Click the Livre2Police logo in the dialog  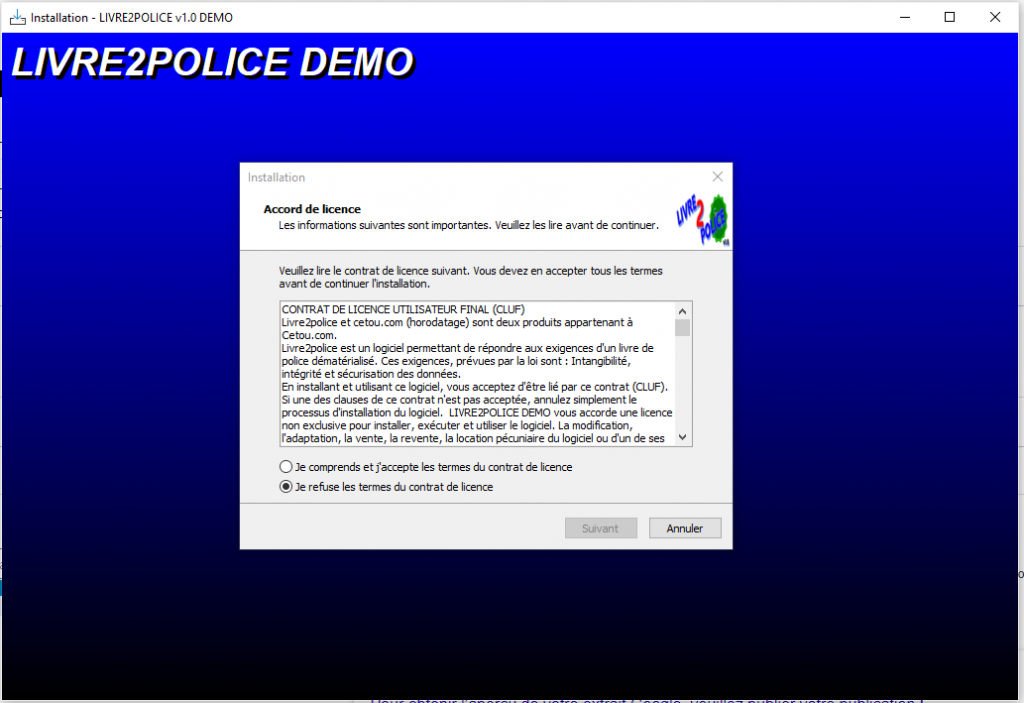(x=704, y=217)
